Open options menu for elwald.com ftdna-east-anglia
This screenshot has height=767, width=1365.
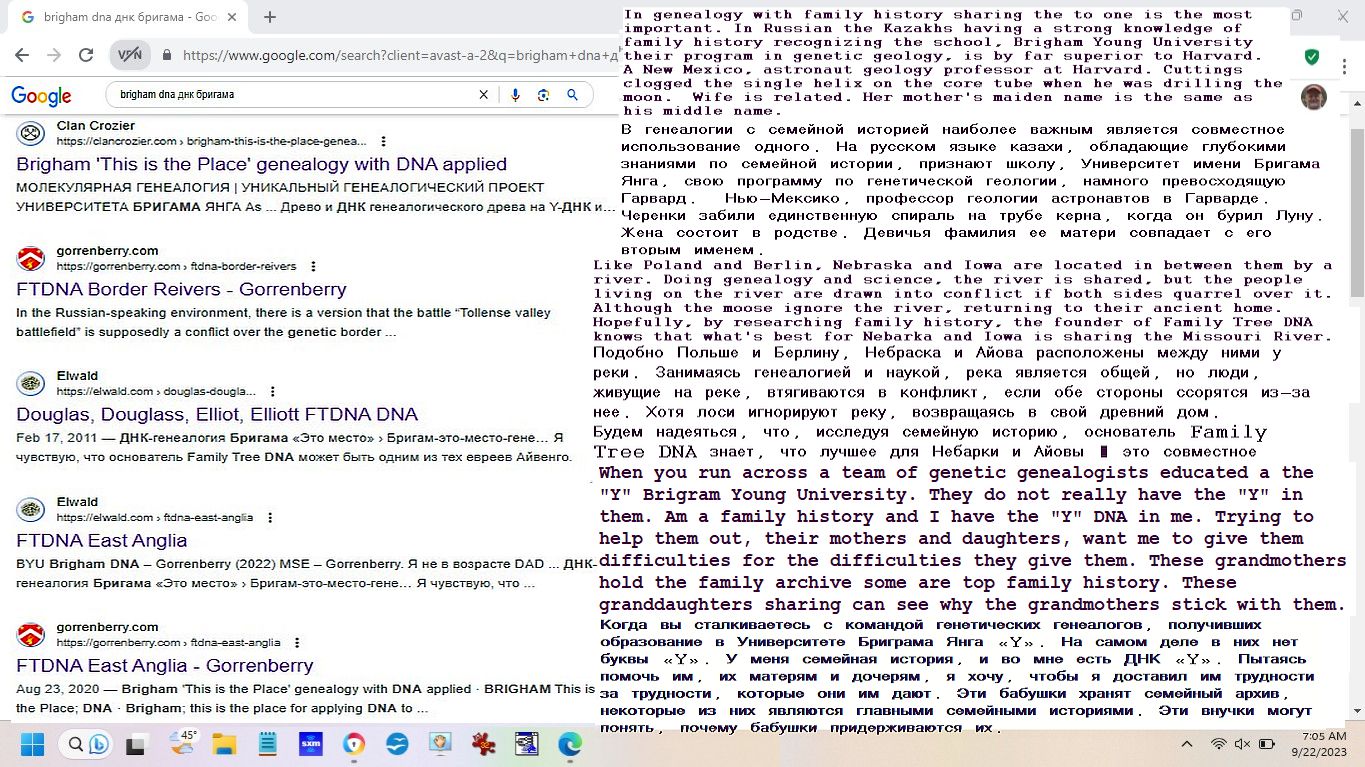(270, 517)
